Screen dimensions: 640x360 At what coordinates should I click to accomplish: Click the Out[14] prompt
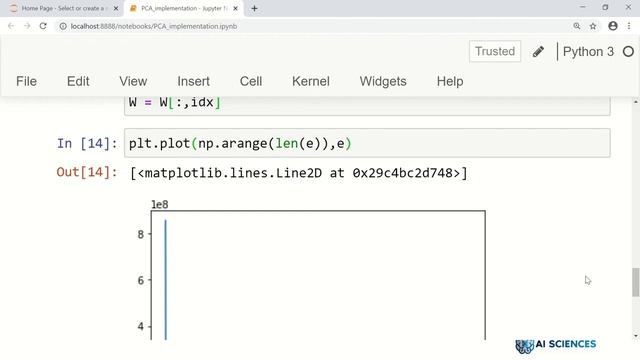pos(87,172)
